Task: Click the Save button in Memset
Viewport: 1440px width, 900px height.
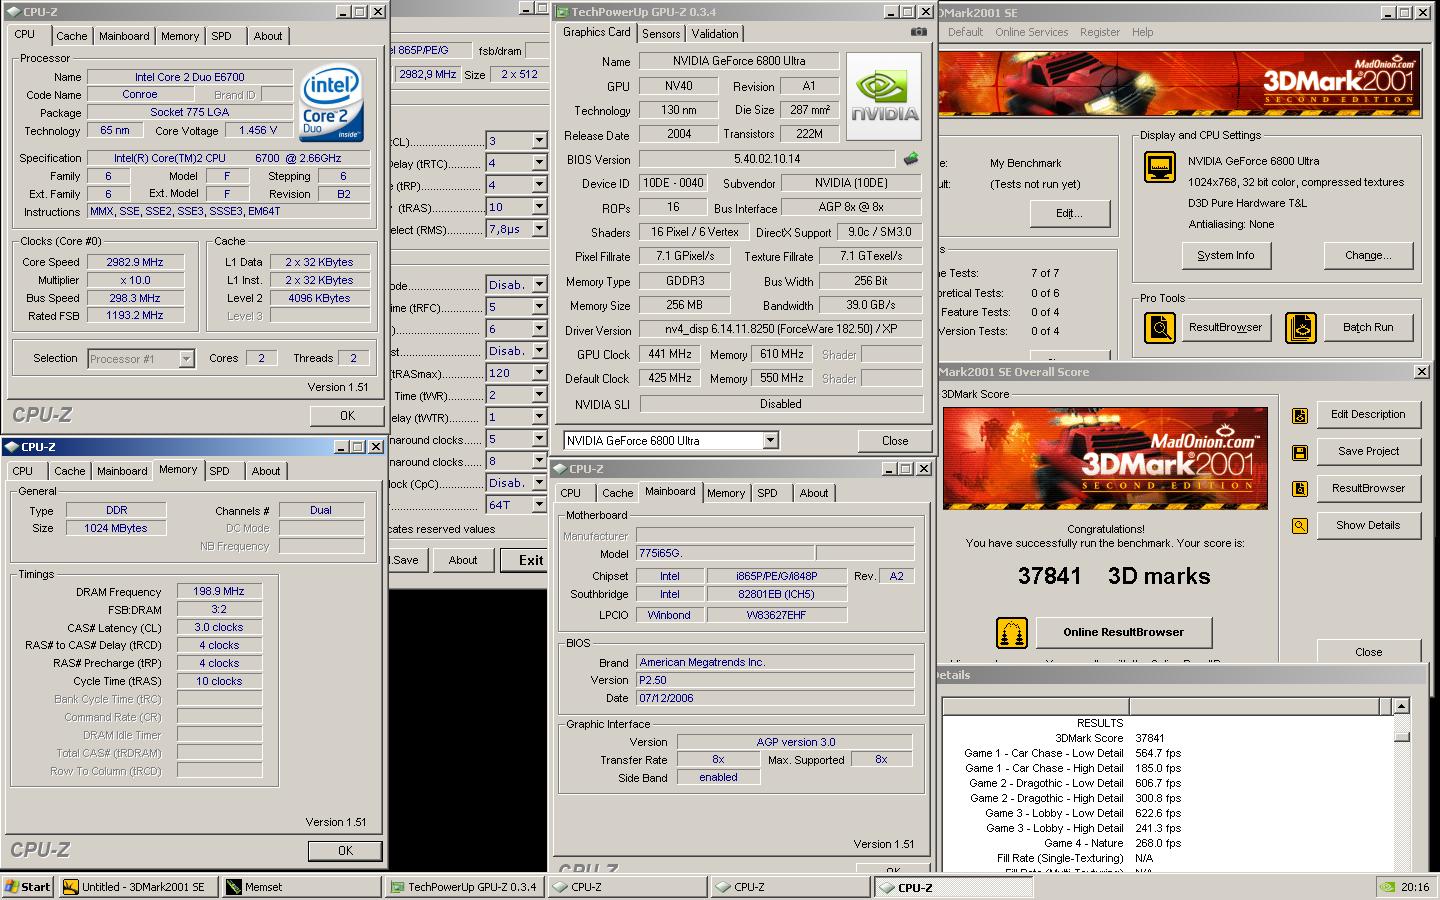Action: pyautogui.click(x=406, y=560)
